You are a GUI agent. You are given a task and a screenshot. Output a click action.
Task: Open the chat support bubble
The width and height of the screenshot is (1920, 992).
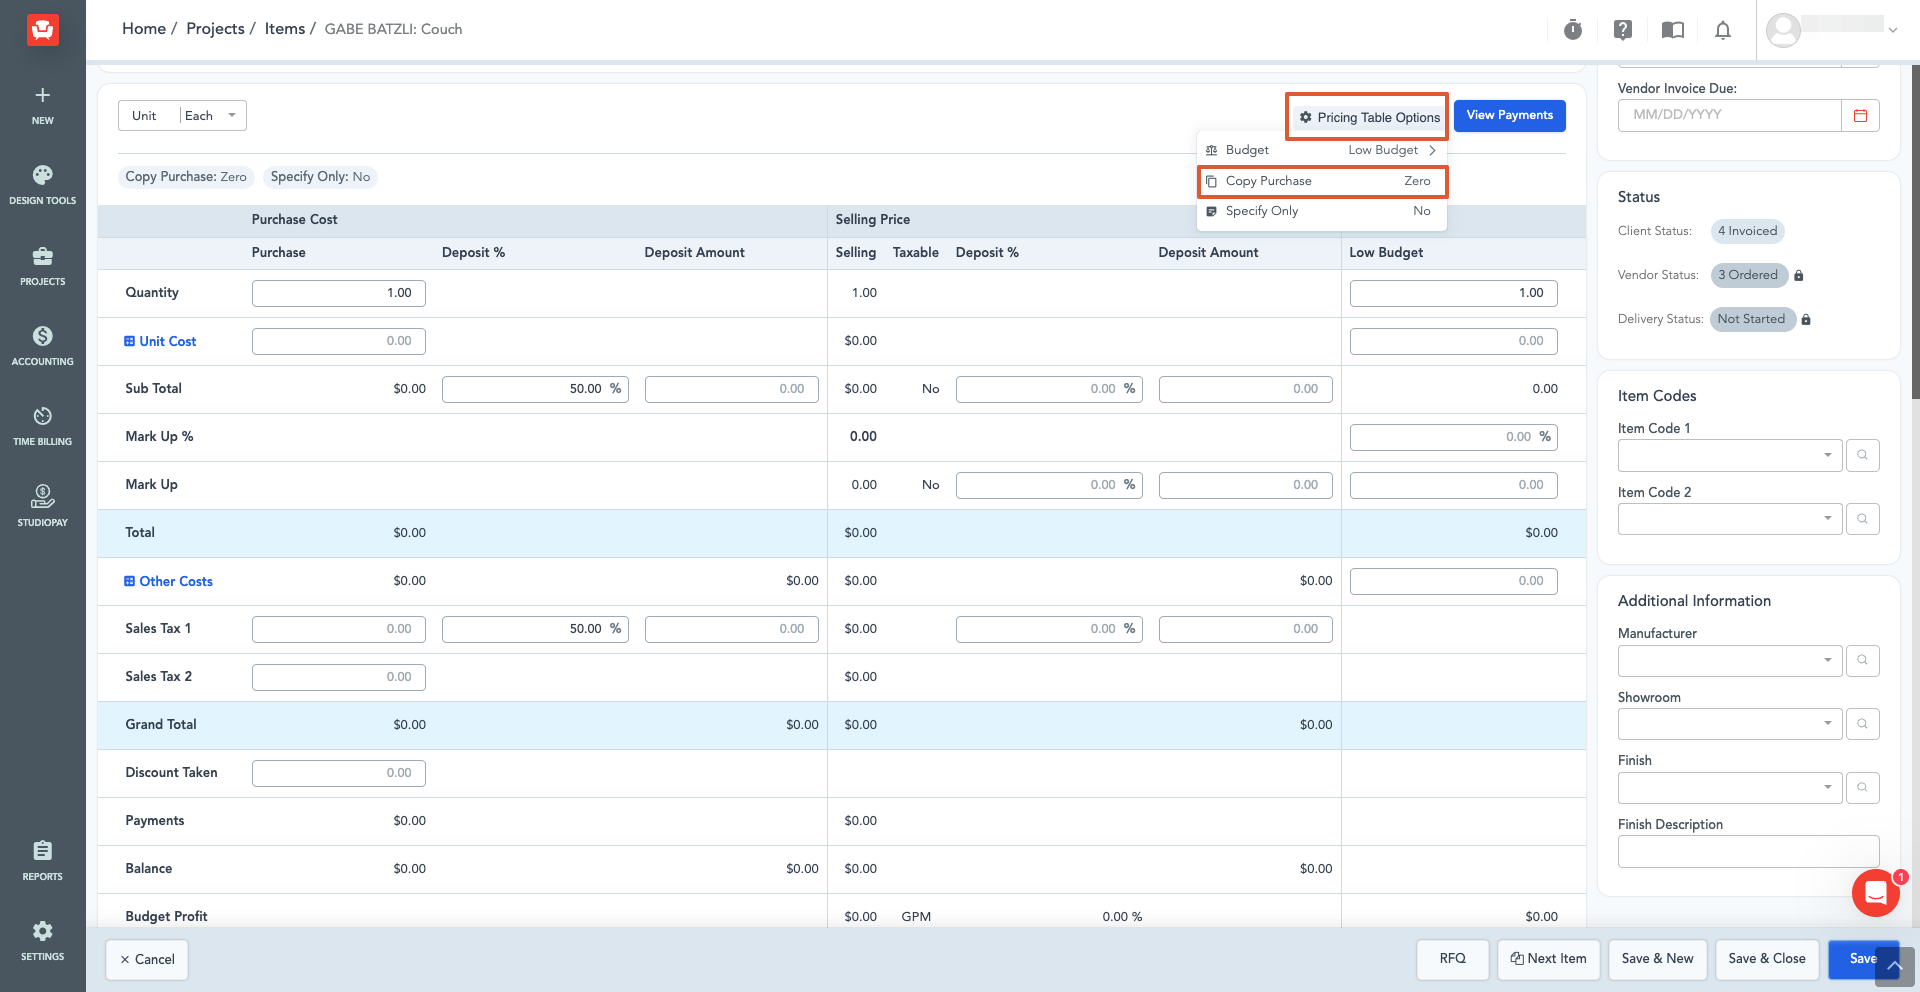pos(1876,892)
